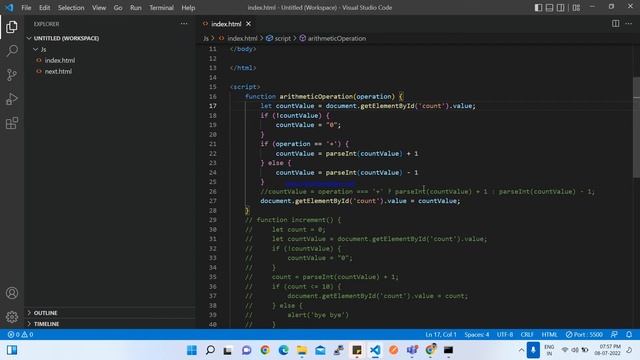Image resolution: width=640 pixels, height=360 pixels.
Task: Click line number 21 in the gutter
Action: [x=212, y=144]
